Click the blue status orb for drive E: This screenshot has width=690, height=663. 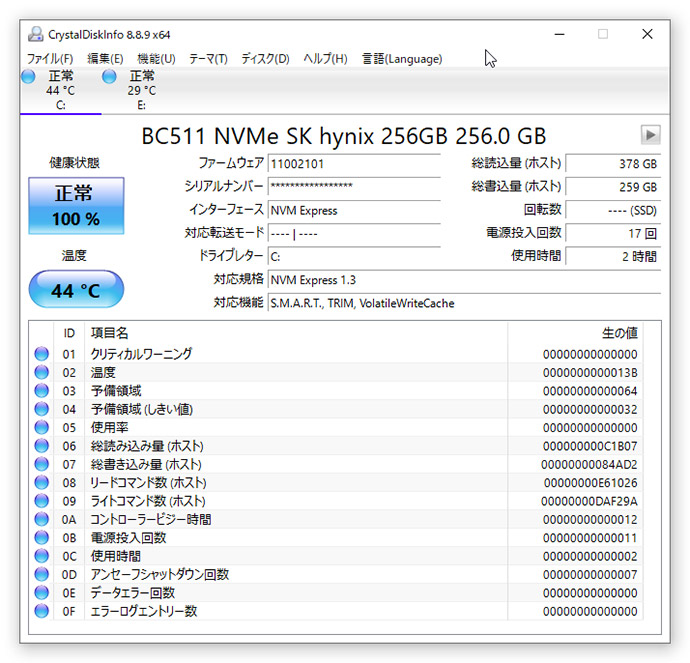click(x=109, y=77)
